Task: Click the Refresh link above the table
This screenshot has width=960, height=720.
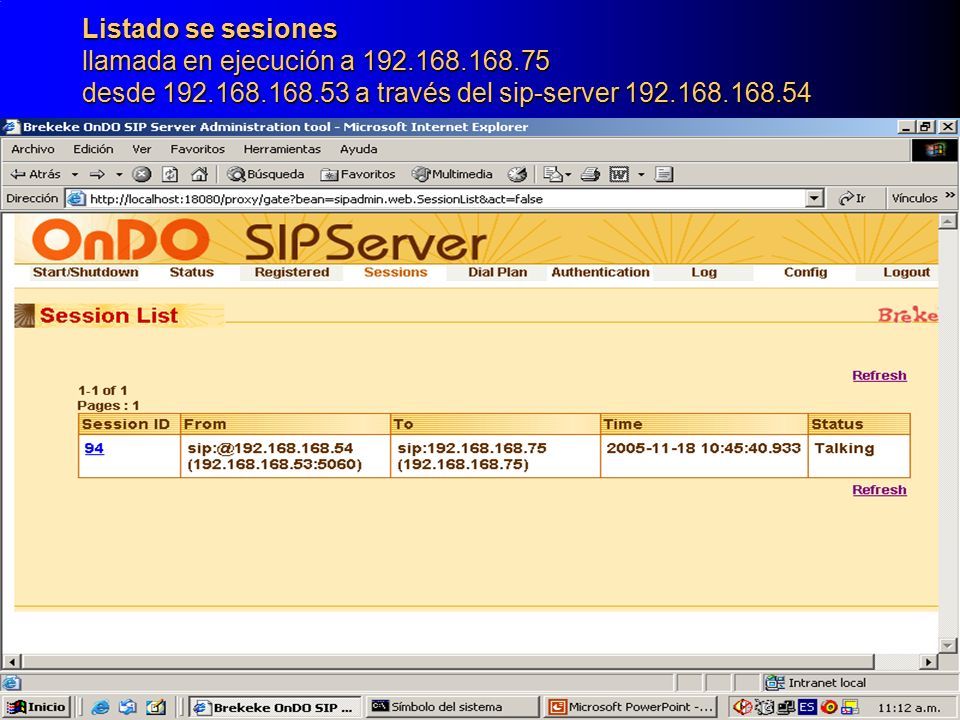Action: pyautogui.click(x=879, y=375)
